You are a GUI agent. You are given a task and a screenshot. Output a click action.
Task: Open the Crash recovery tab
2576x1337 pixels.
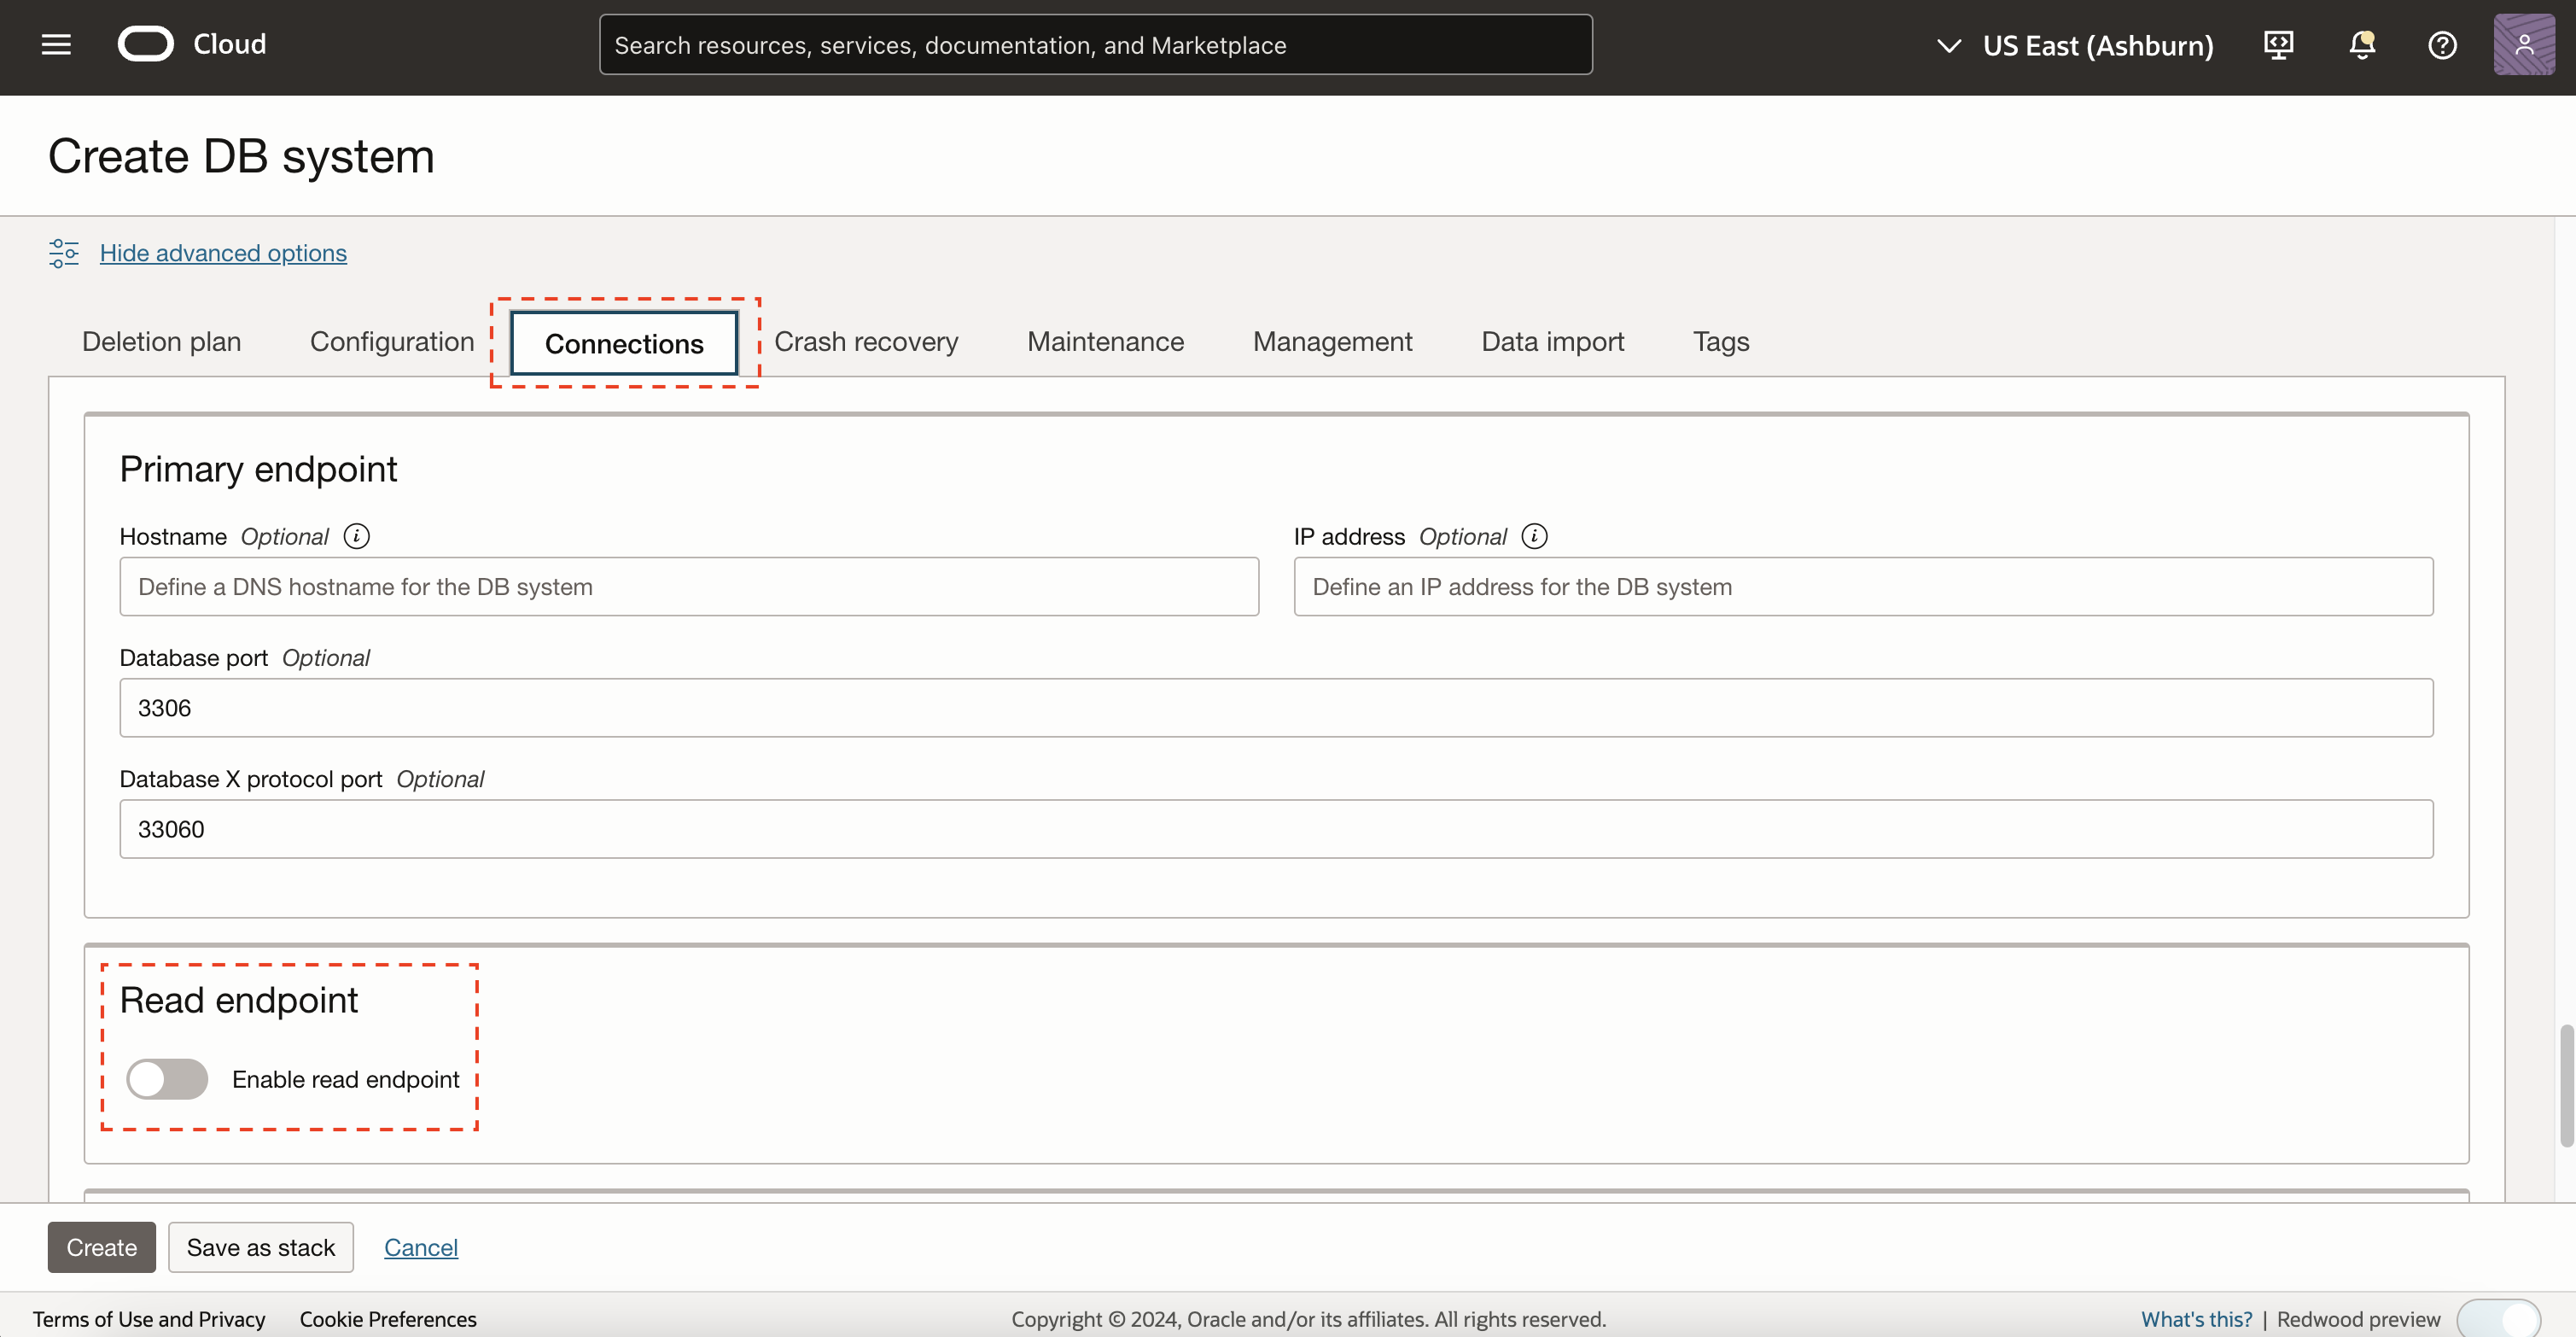(866, 341)
